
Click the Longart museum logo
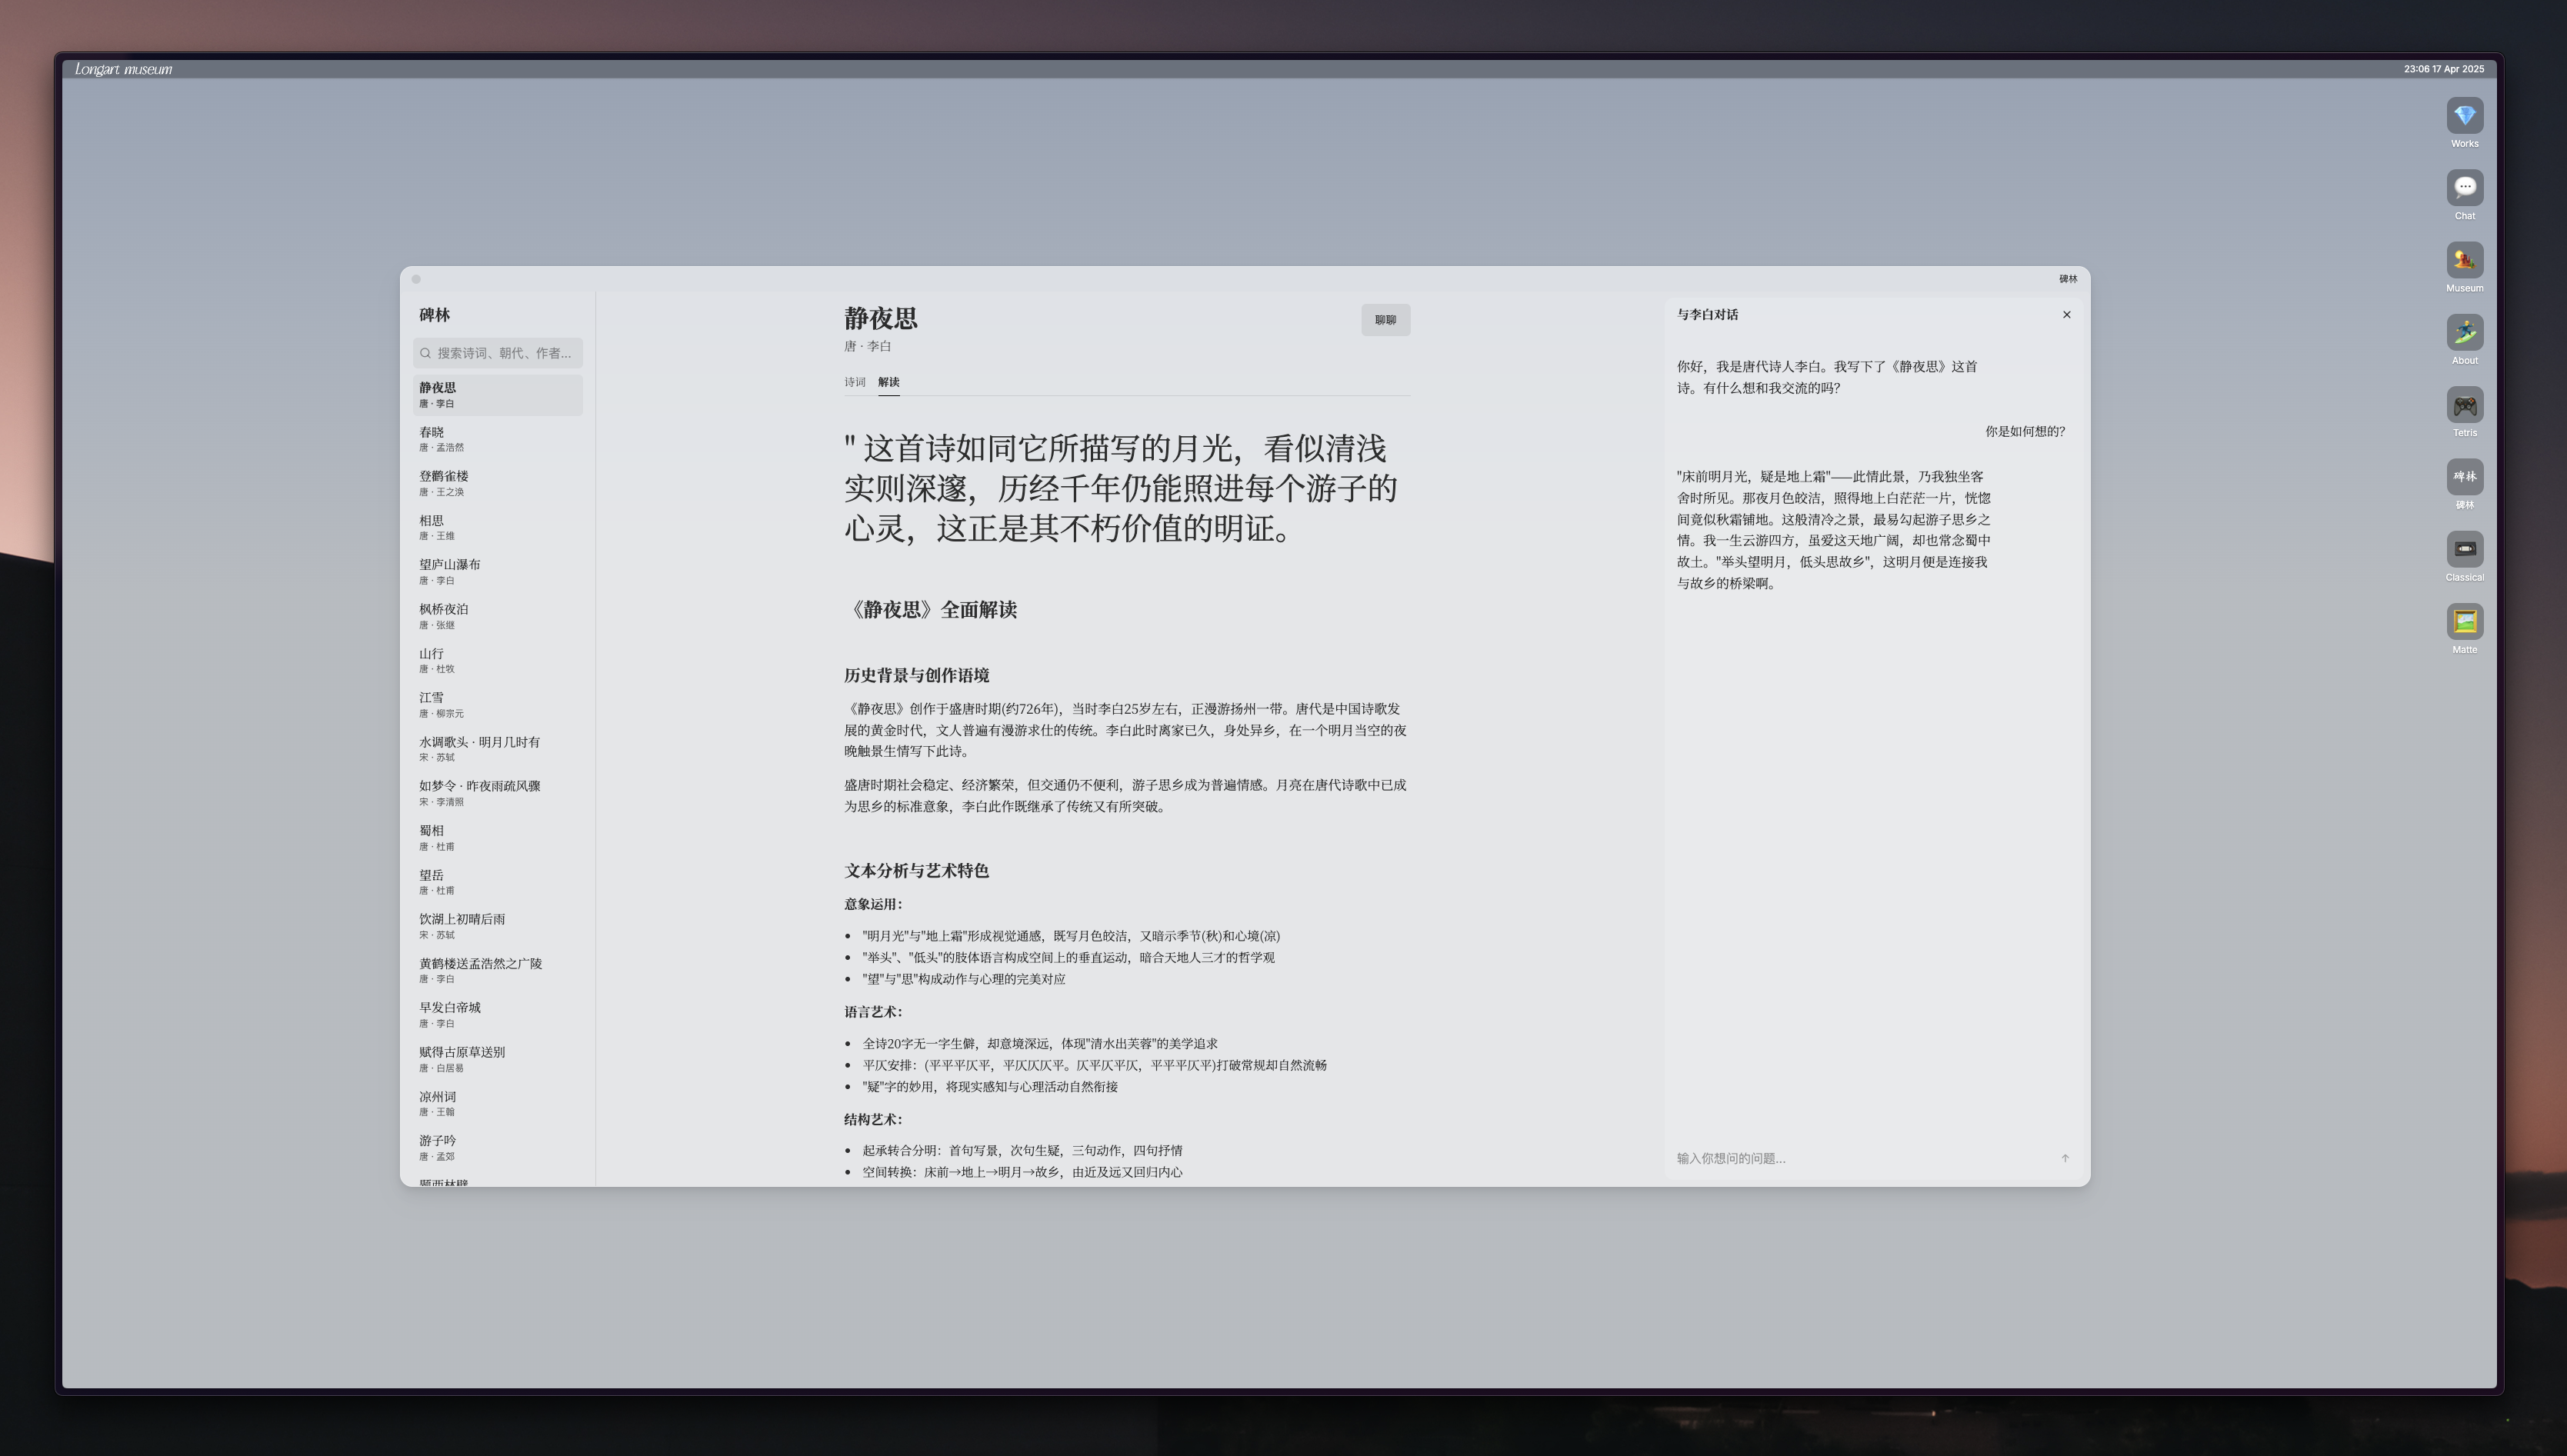[123, 69]
